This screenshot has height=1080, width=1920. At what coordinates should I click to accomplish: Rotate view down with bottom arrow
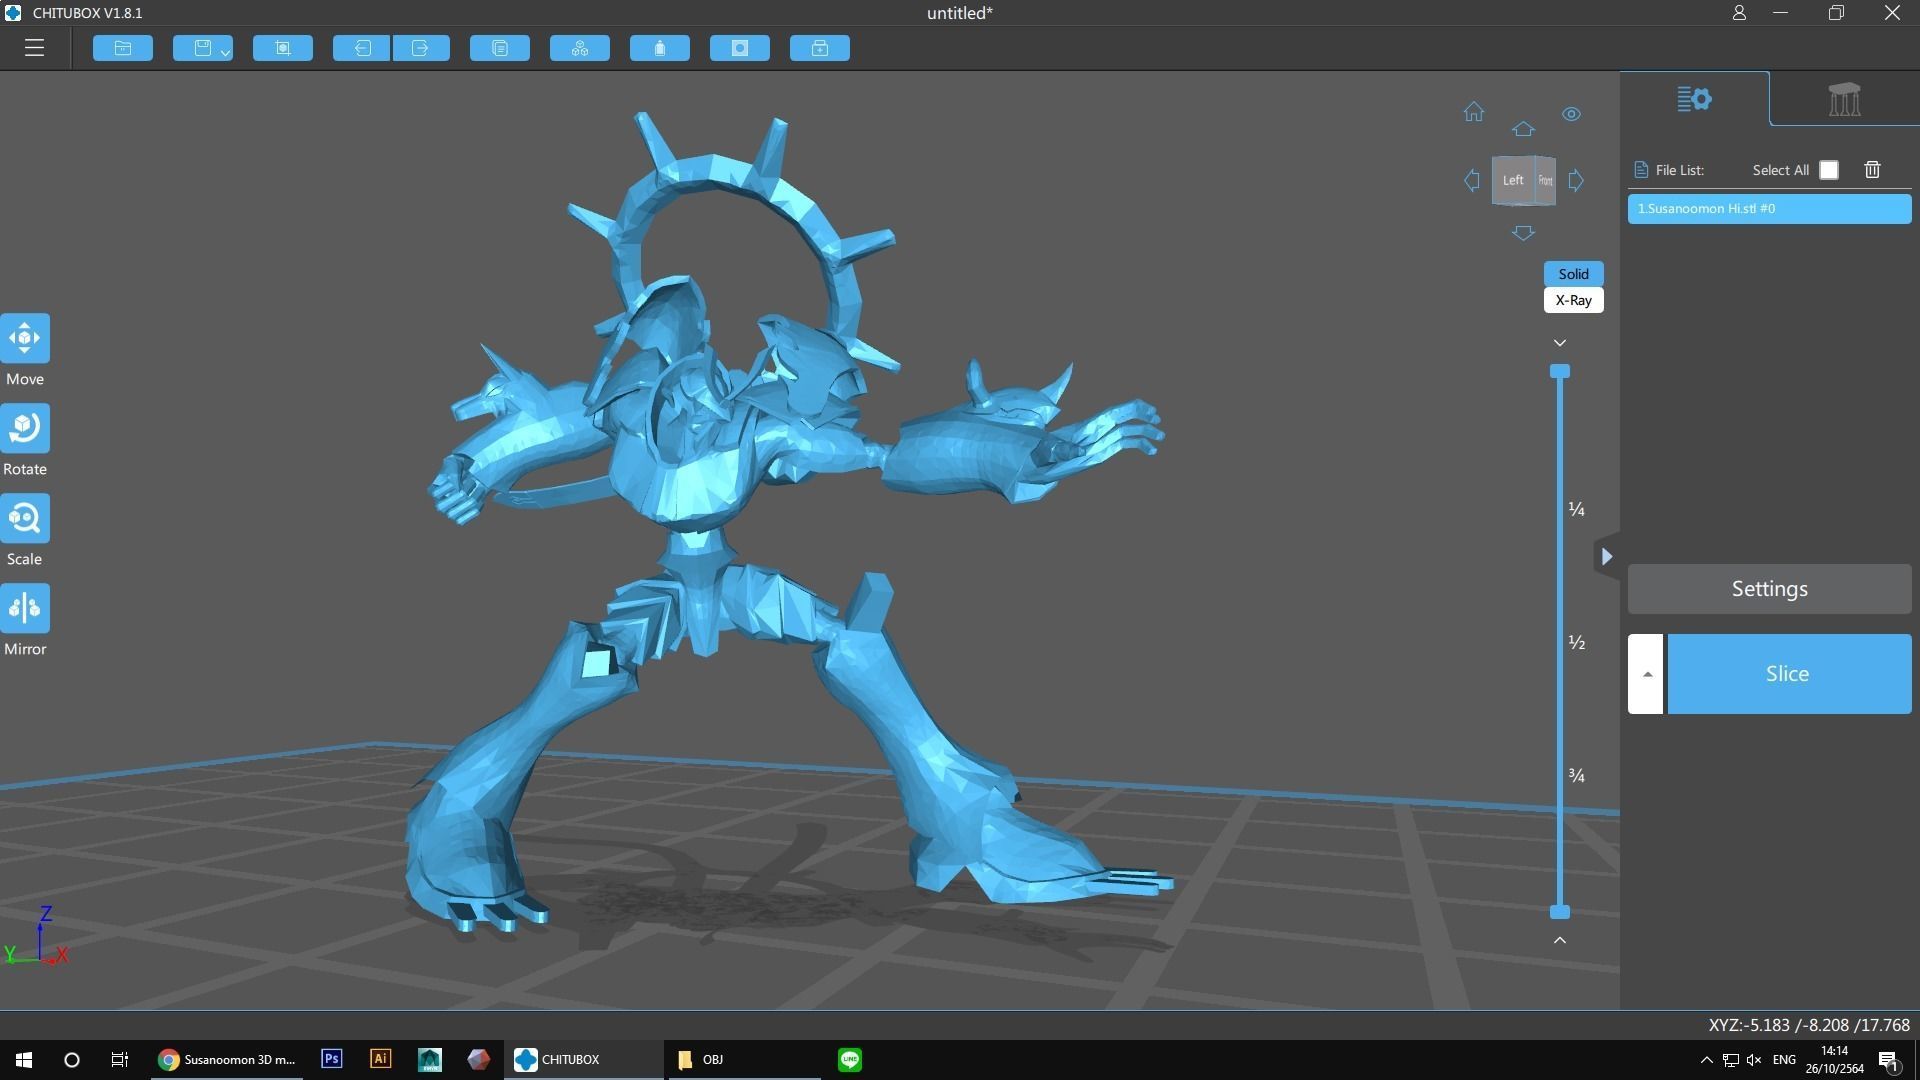pyautogui.click(x=1523, y=233)
